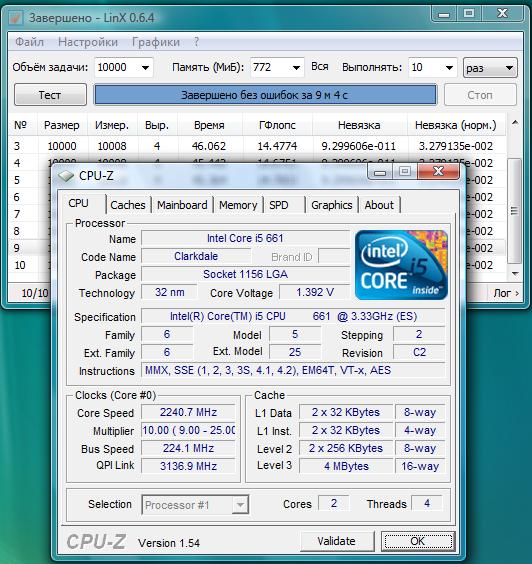This screenshot has width=532, height=564.
Task: Click the OK button in CPU-Z
Action: tap(418, 541)
